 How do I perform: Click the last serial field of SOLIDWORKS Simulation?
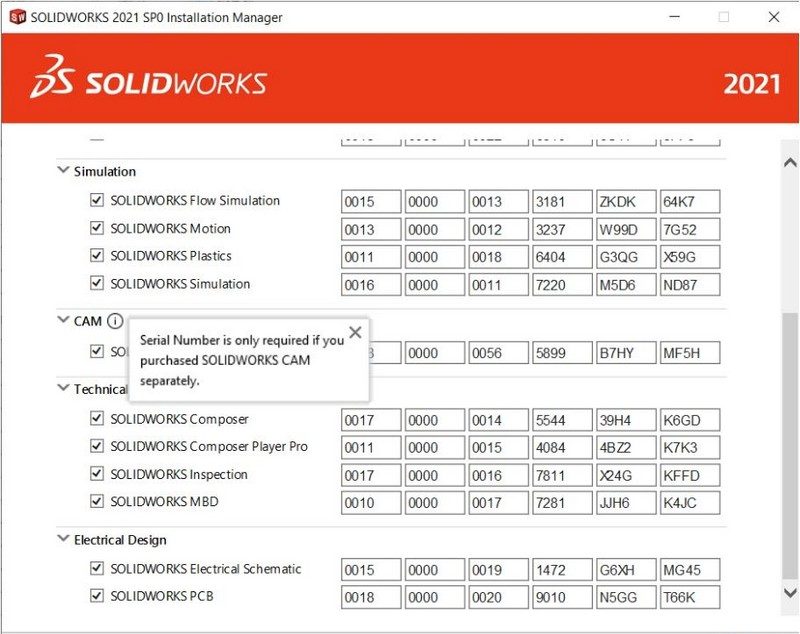click(690, 285)
